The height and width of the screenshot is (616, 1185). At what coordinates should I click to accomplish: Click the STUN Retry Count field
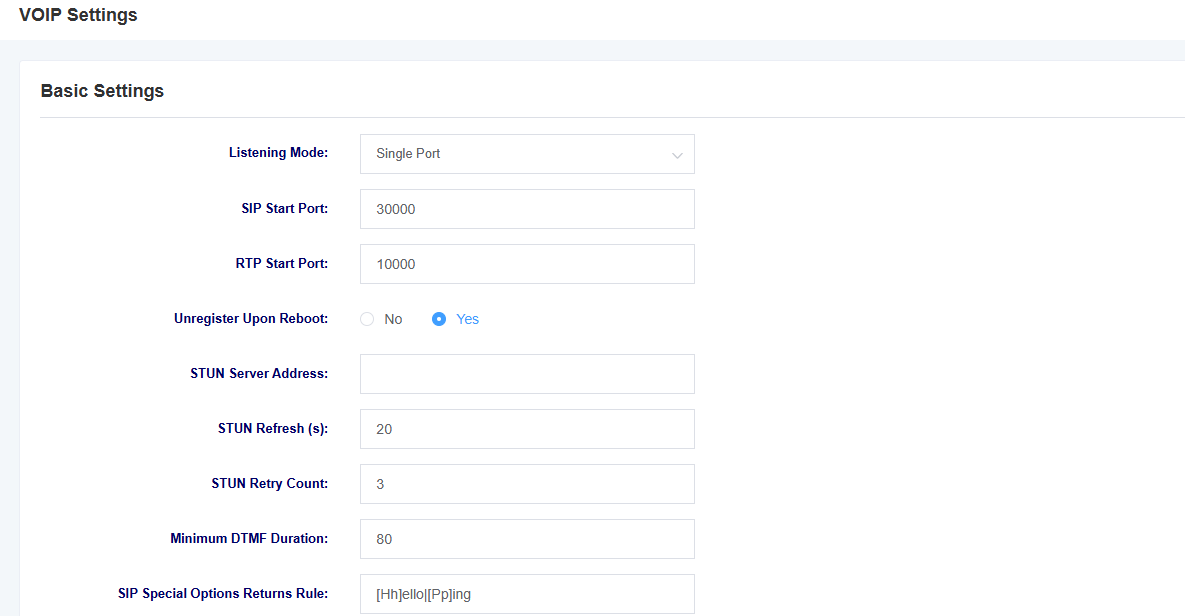pos(527,484)
